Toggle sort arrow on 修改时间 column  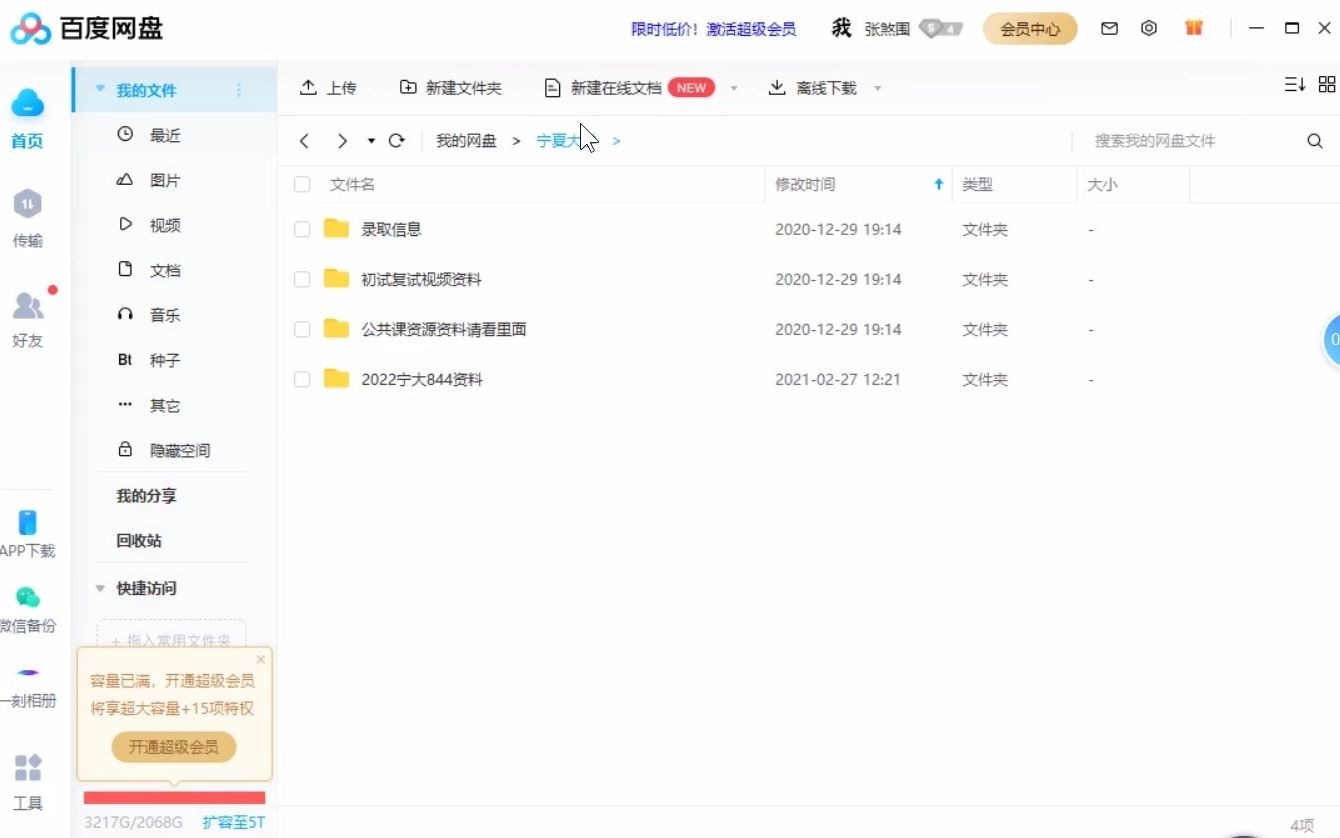(x=938, y=184)
